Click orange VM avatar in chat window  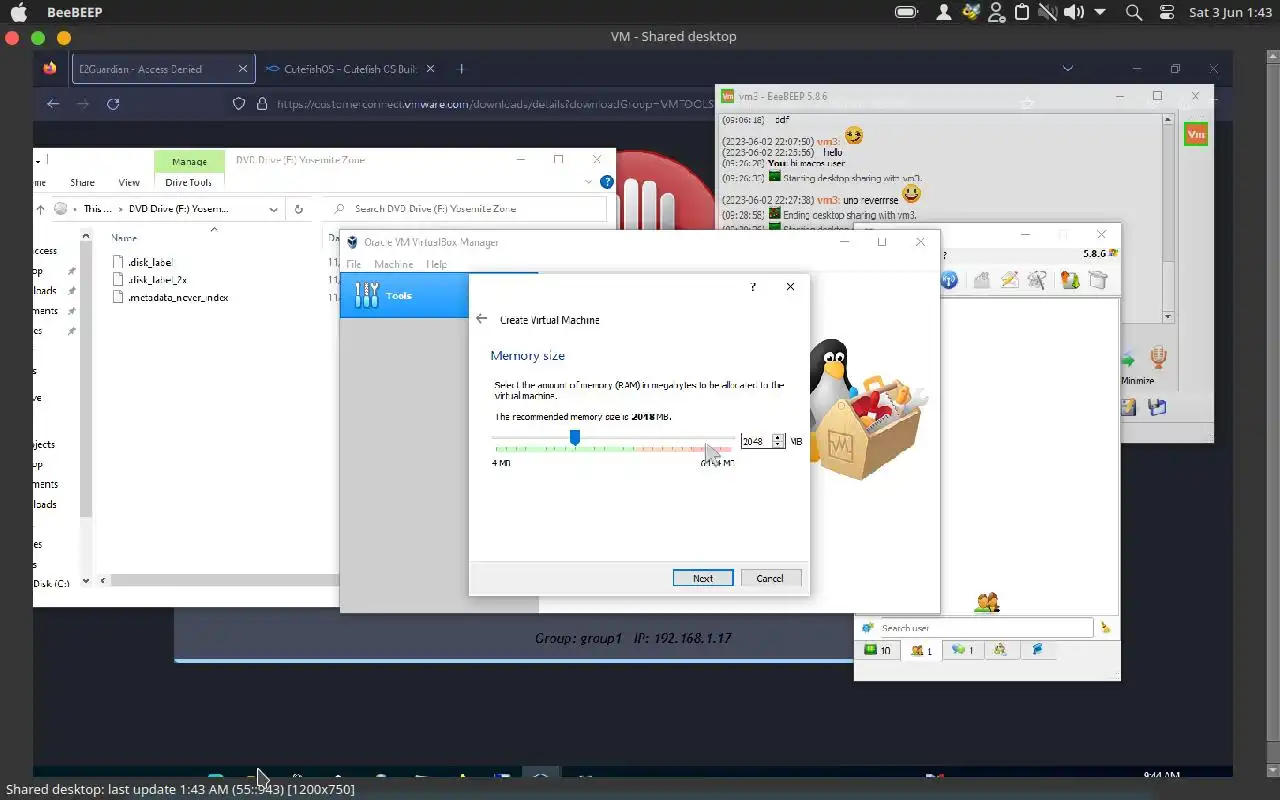[1195, 134]
